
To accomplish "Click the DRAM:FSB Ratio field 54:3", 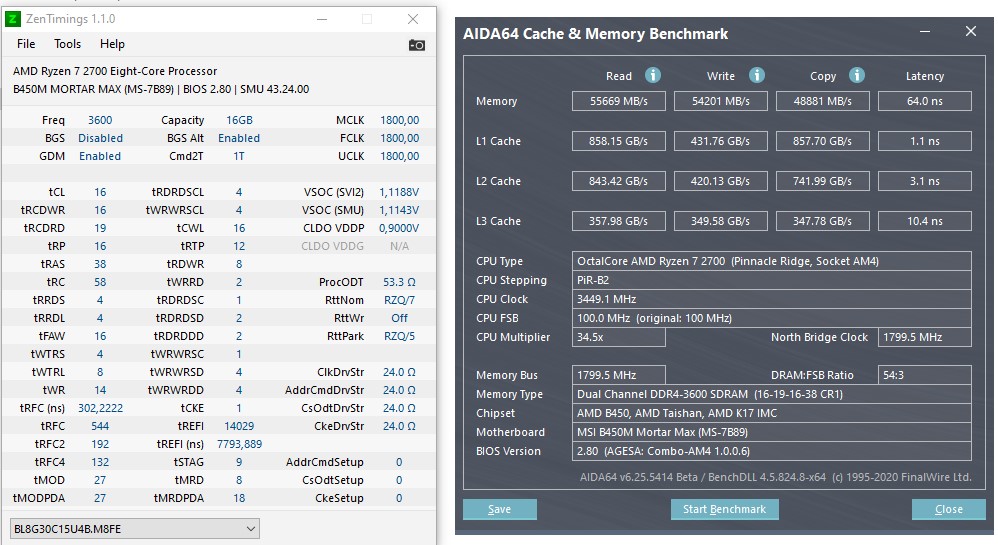I will [x=925, y=376].
